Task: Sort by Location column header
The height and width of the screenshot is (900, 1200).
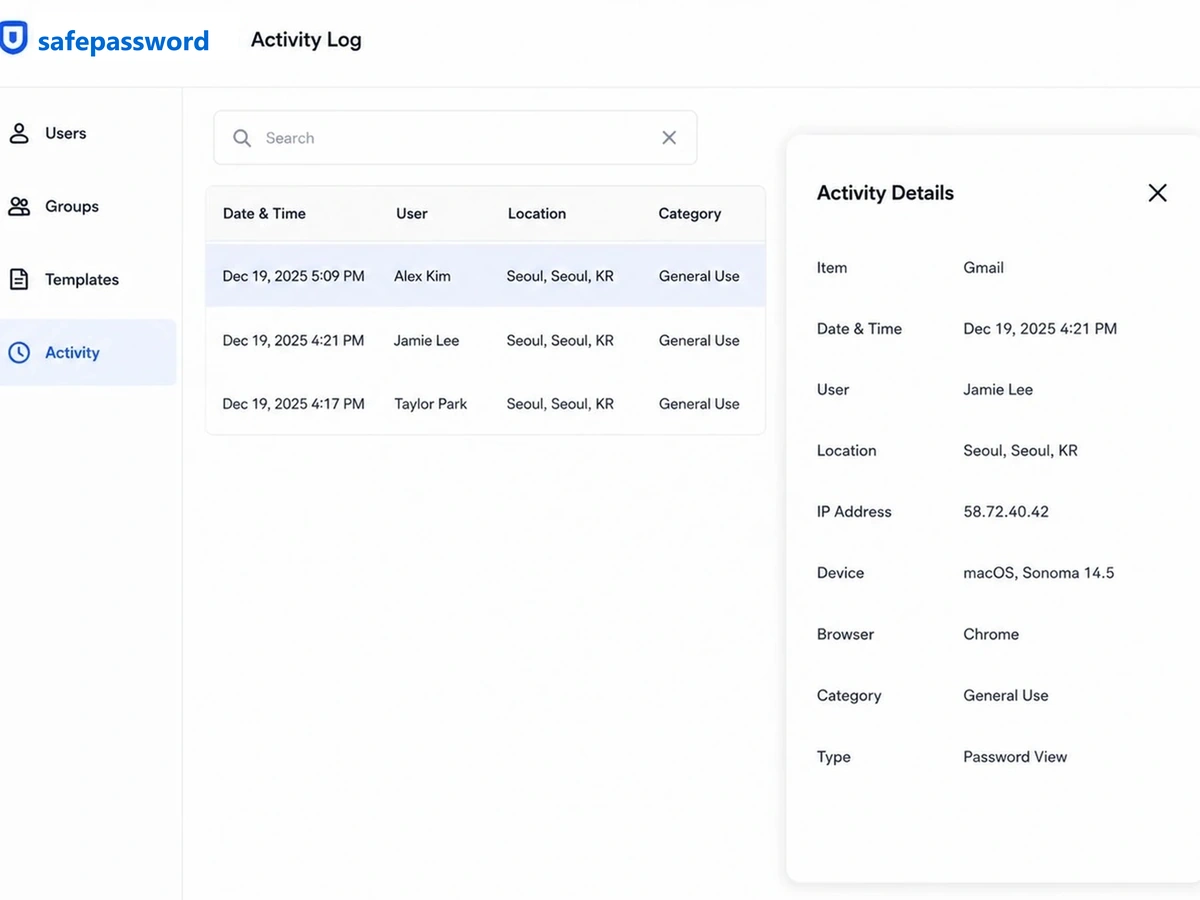Action: (536, 214)
